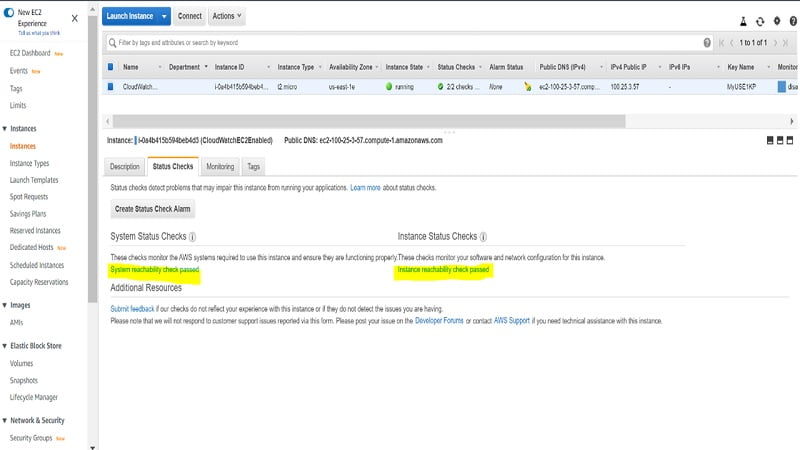Click the help question mark icon at top right

(x=793, y=21)
